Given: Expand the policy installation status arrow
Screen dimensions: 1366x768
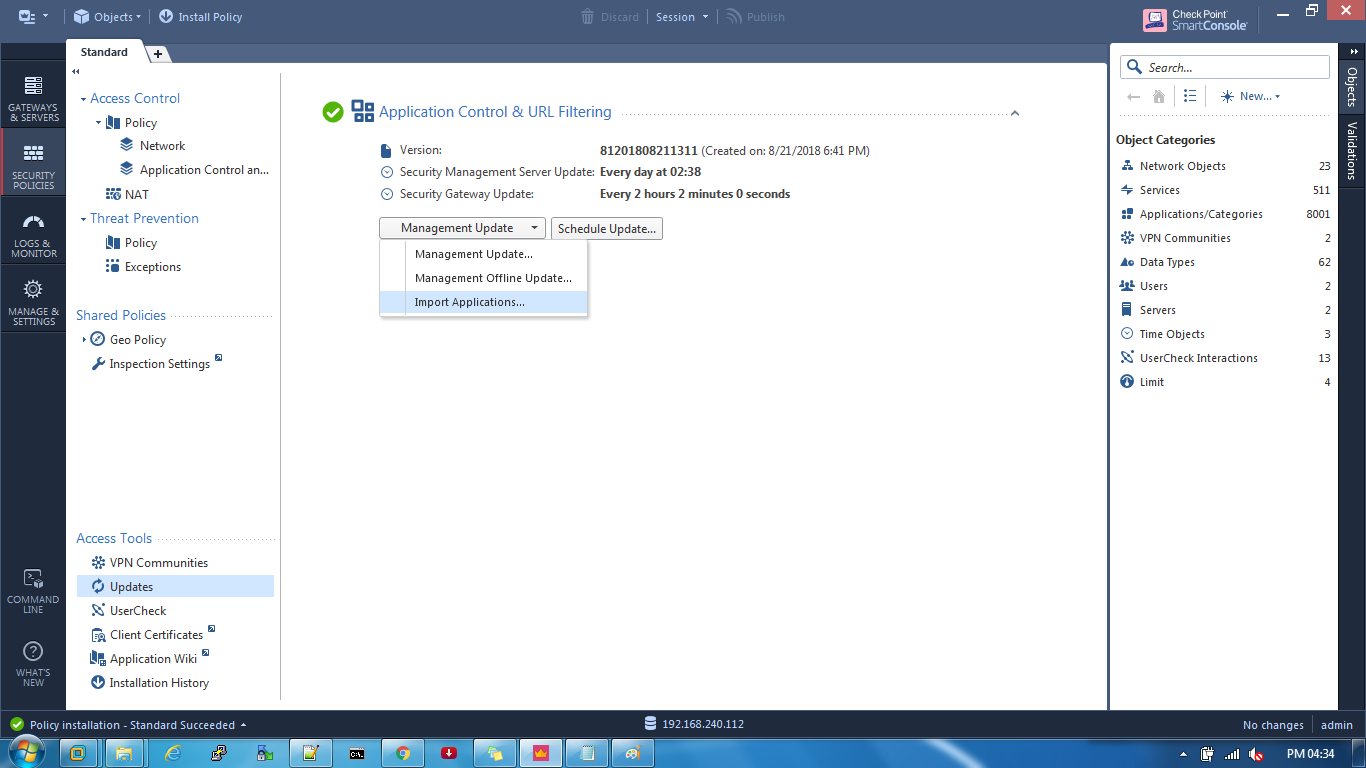Looking at the screenshot, I should (244, 725).
